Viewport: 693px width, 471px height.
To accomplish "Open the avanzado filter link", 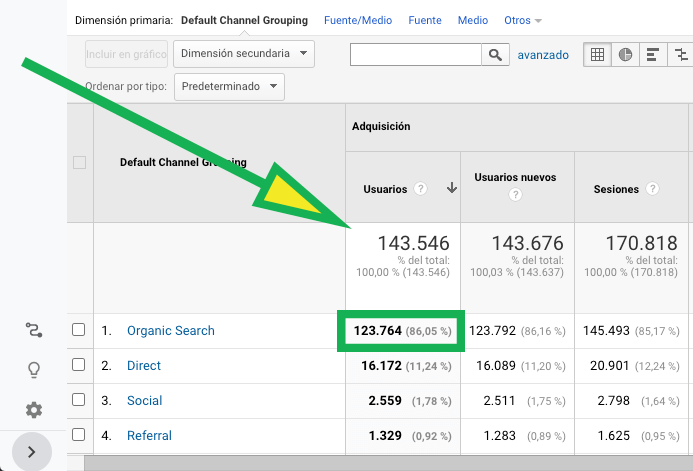I will point(543,55).
